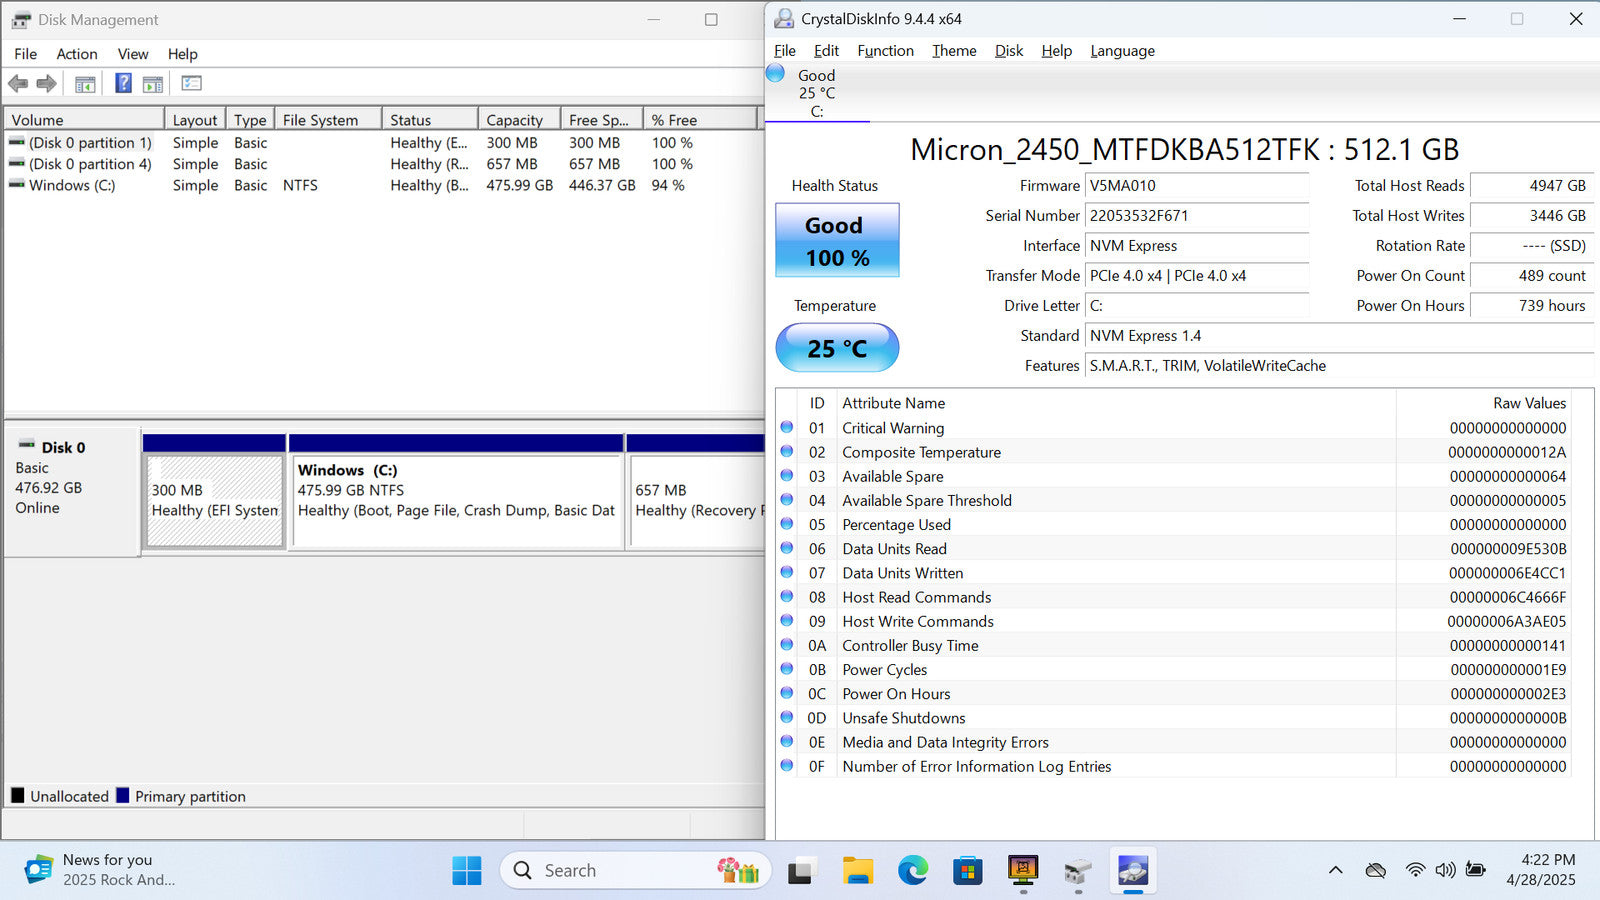Select the Windows (C:) partition block

tap(456, 500)
